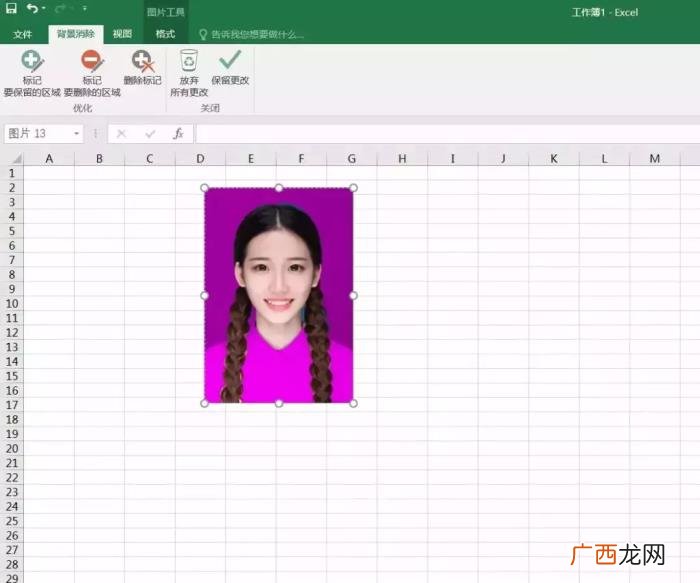Open the 文件 tab

22,34
